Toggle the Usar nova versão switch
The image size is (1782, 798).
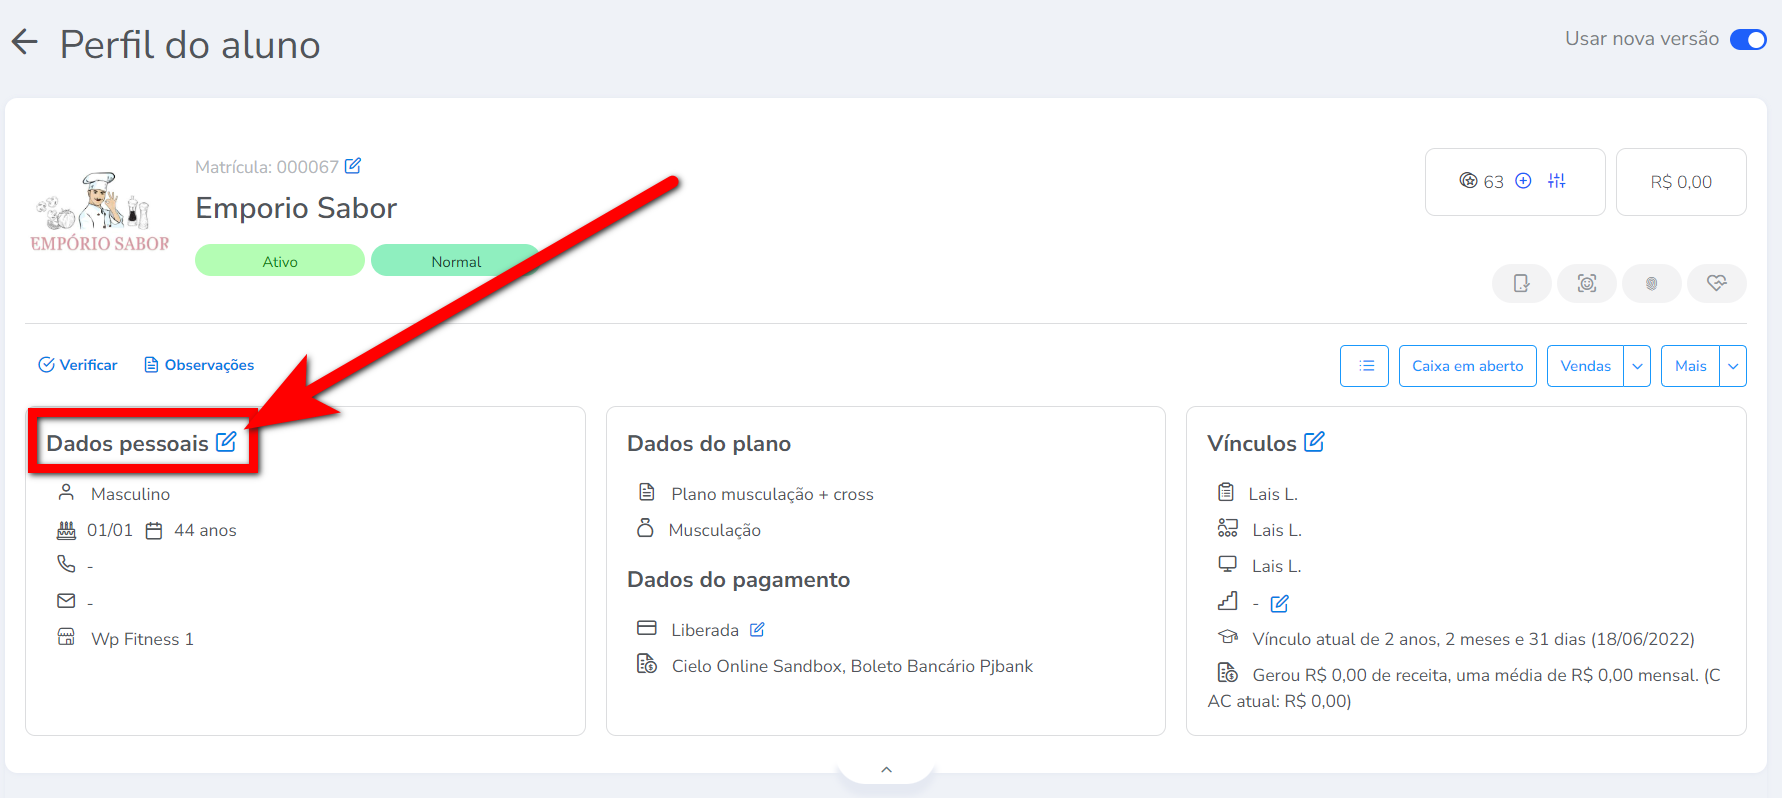pyautogui.click(x=1748, y=39)
